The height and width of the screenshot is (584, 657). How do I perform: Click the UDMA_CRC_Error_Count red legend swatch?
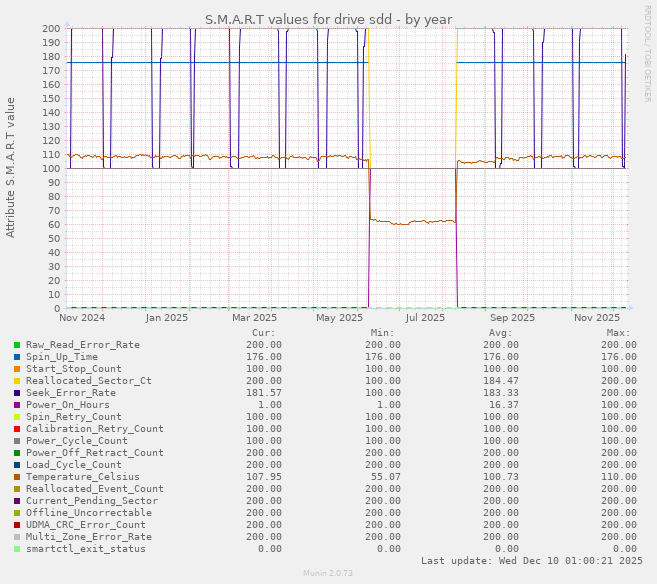click(x=17, y=525)
